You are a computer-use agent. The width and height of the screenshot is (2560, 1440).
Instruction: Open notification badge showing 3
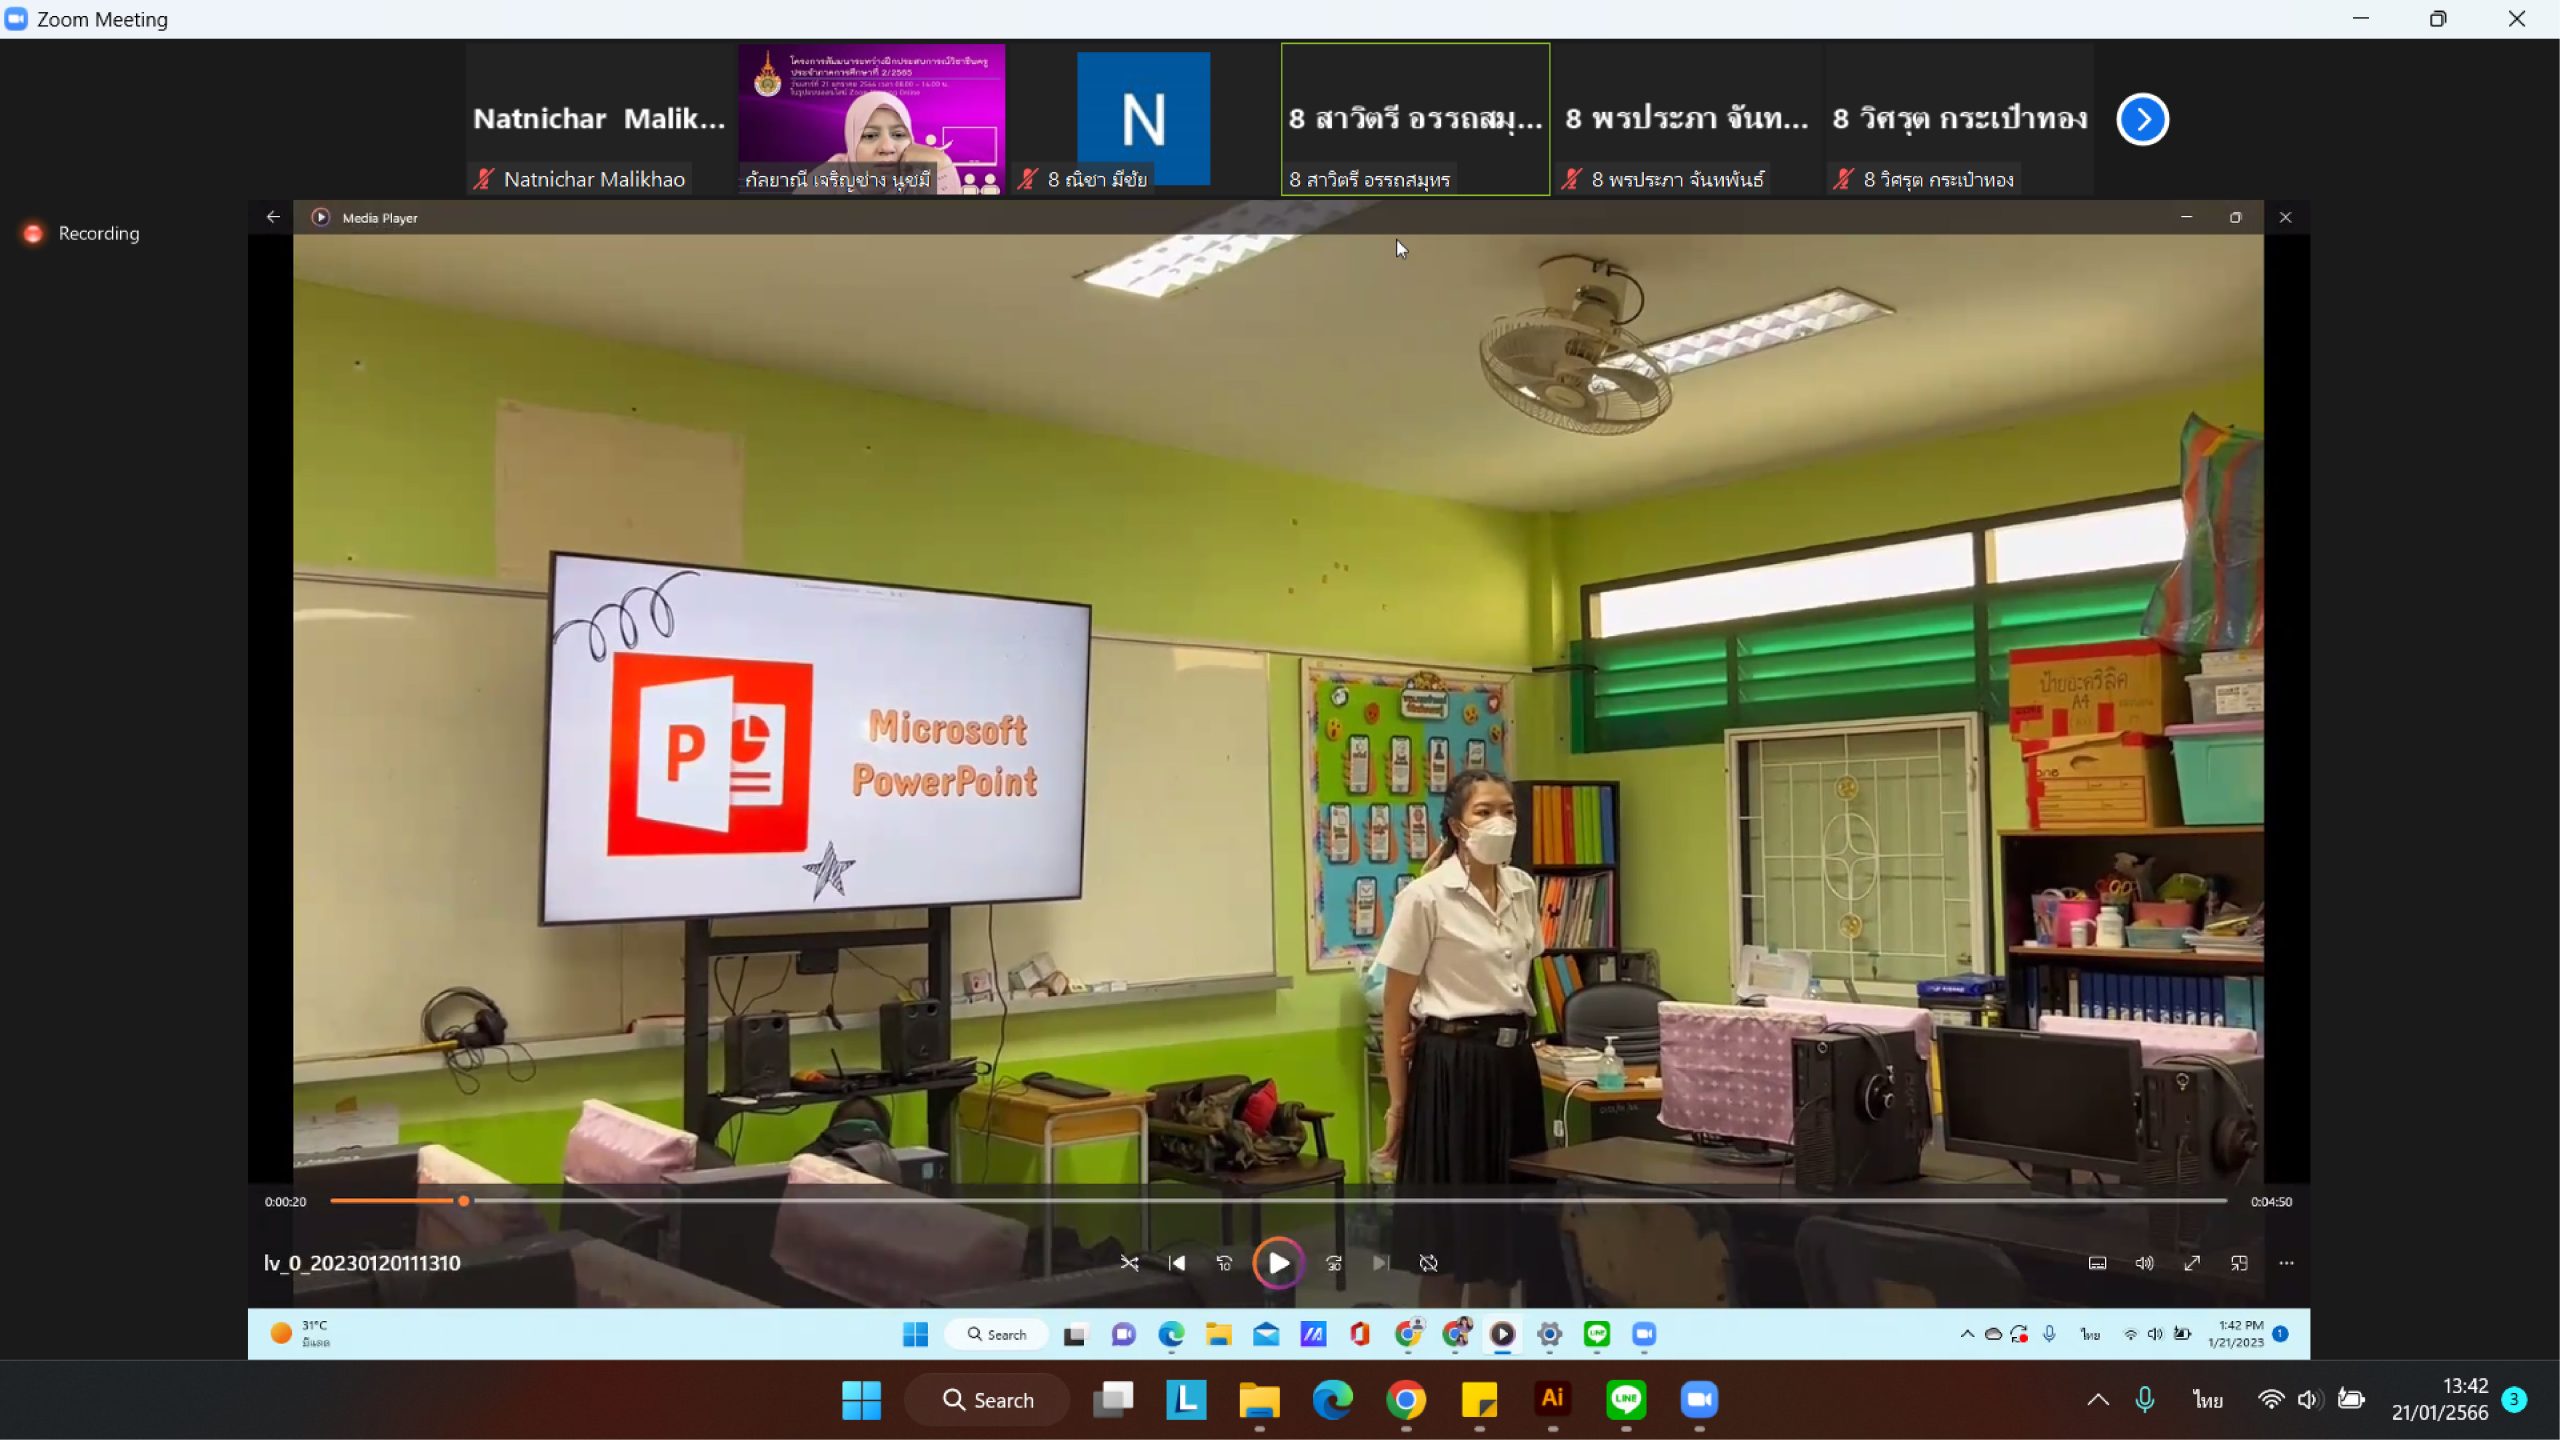point(2514,1400)
